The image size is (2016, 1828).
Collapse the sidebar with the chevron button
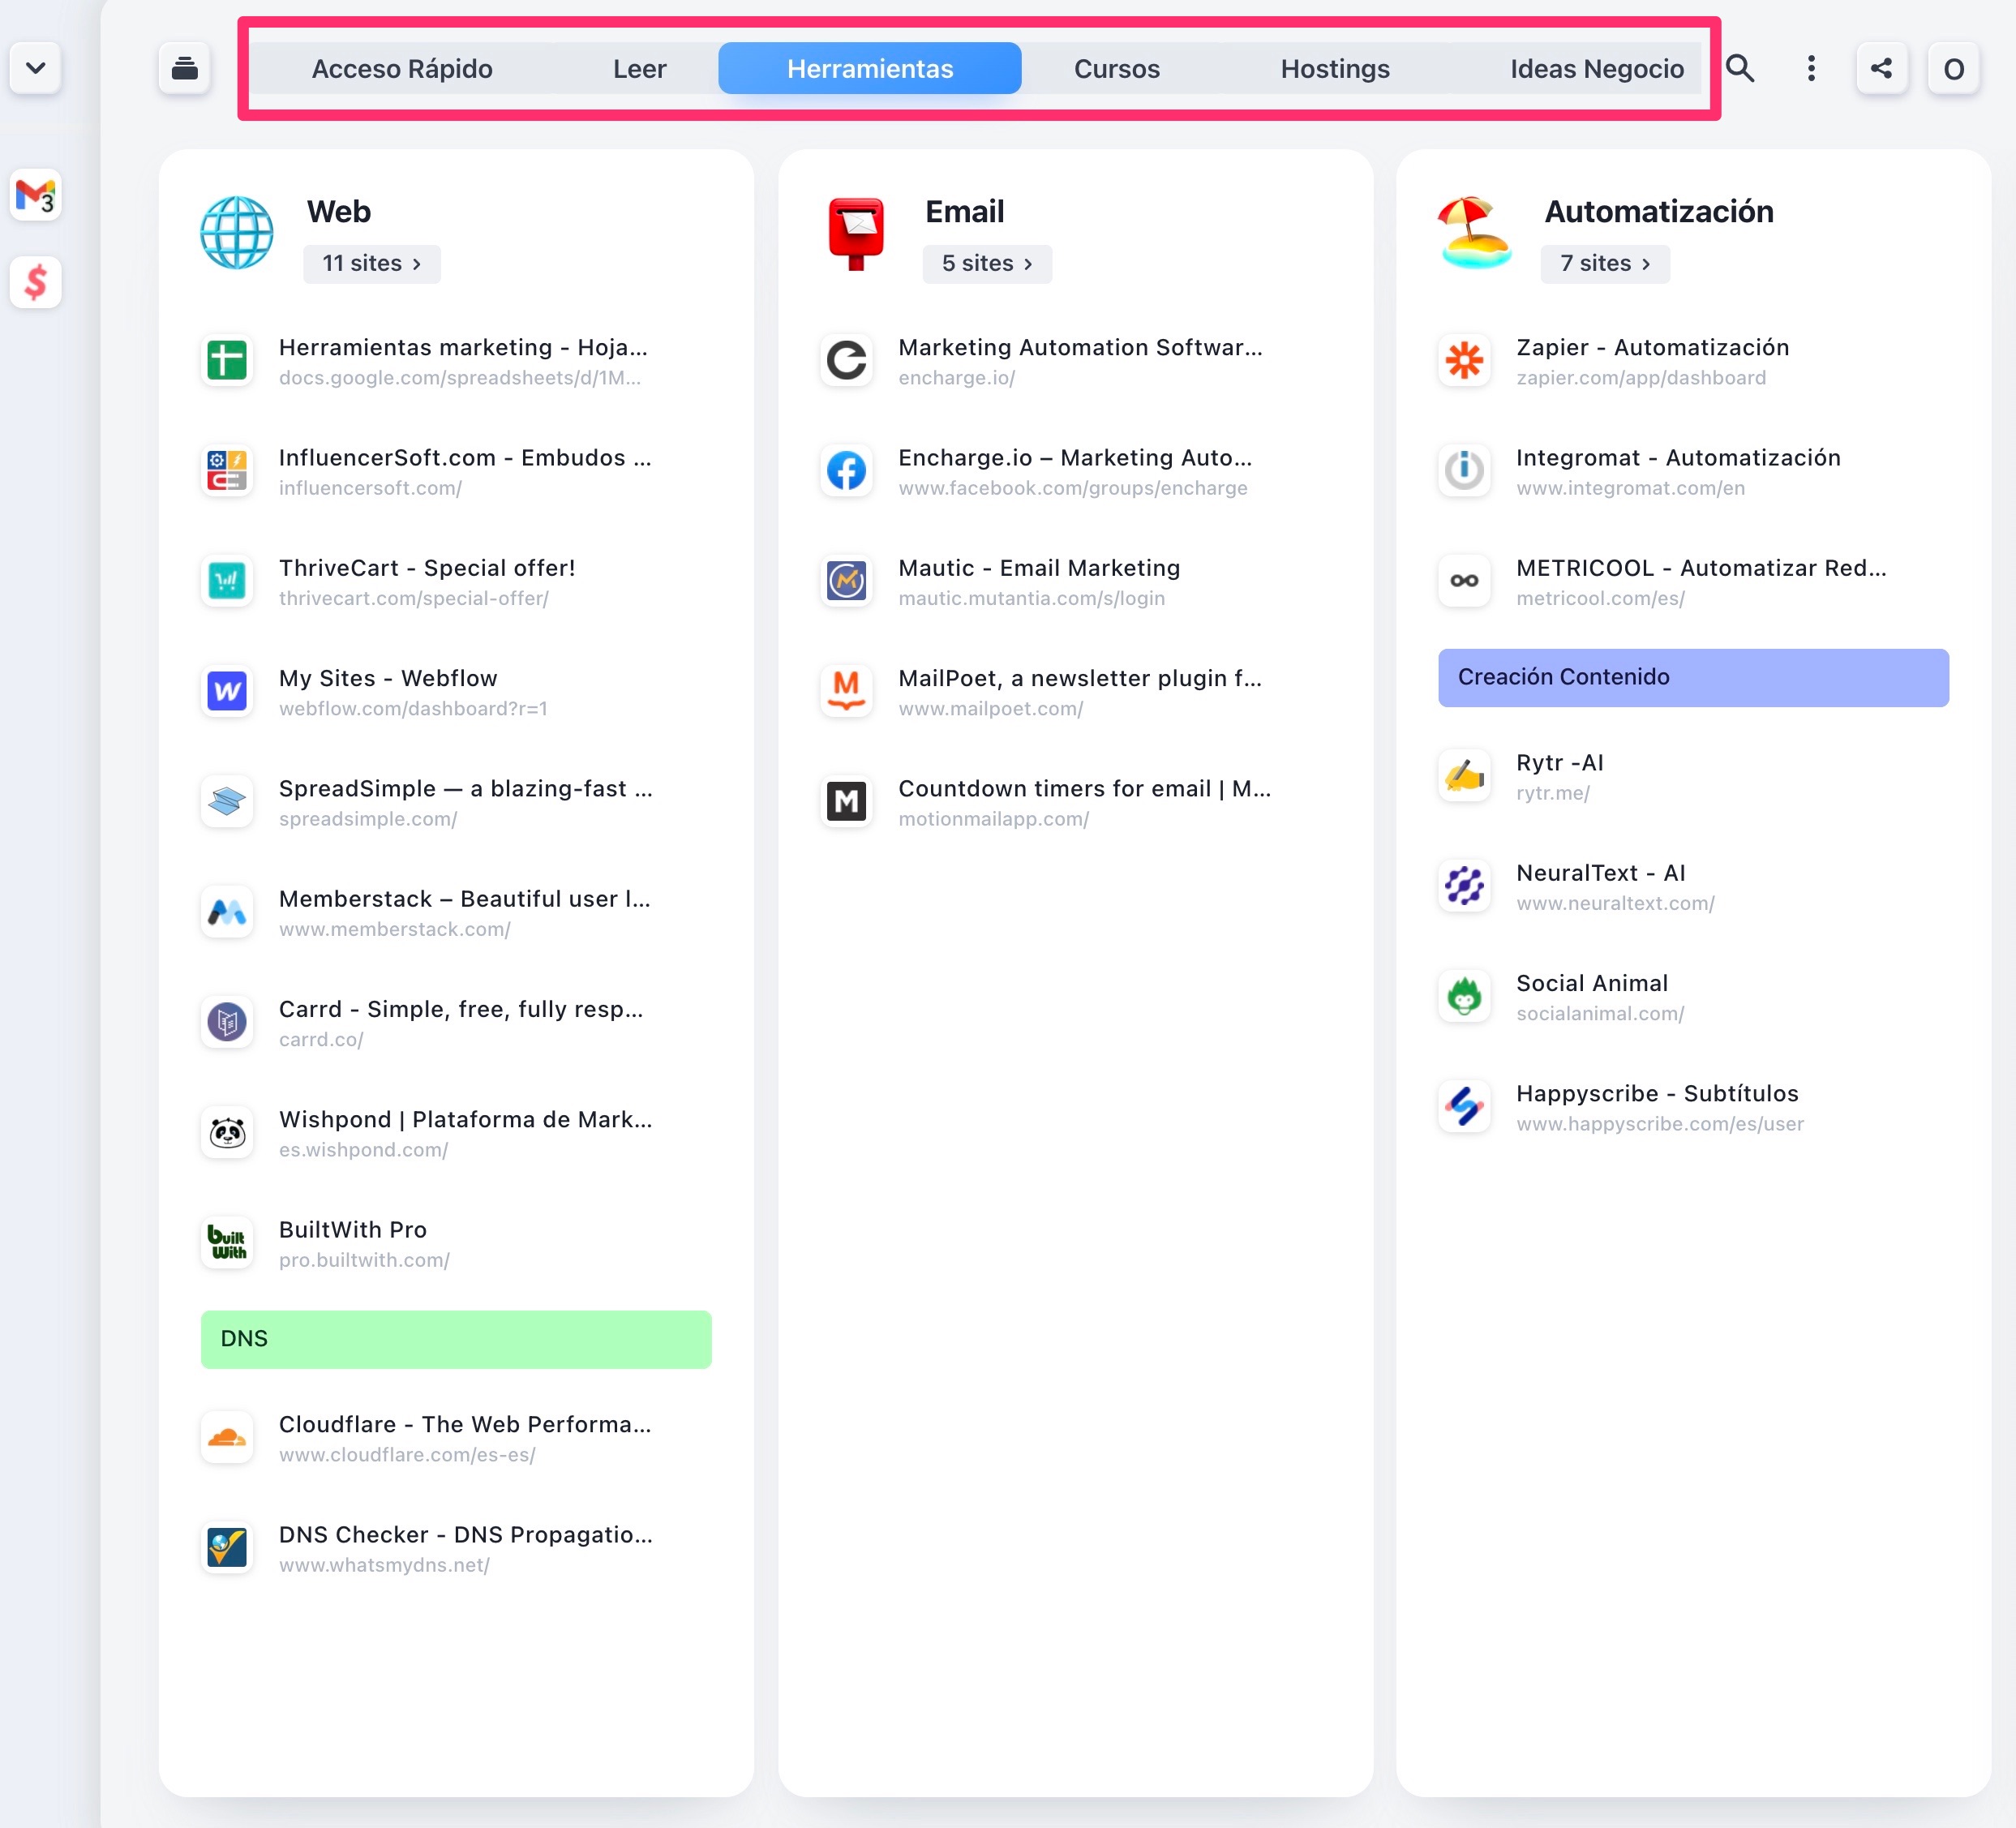[36, 68]
